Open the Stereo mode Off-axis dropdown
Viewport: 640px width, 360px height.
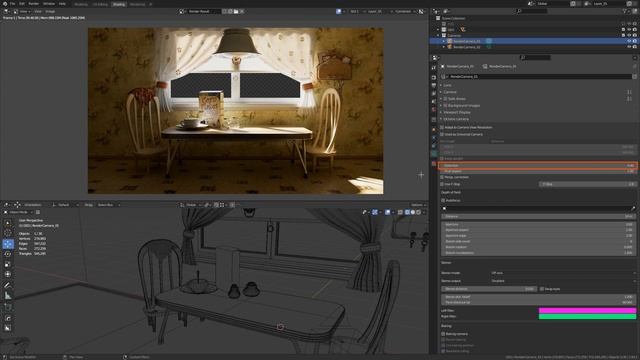[563, 273]
